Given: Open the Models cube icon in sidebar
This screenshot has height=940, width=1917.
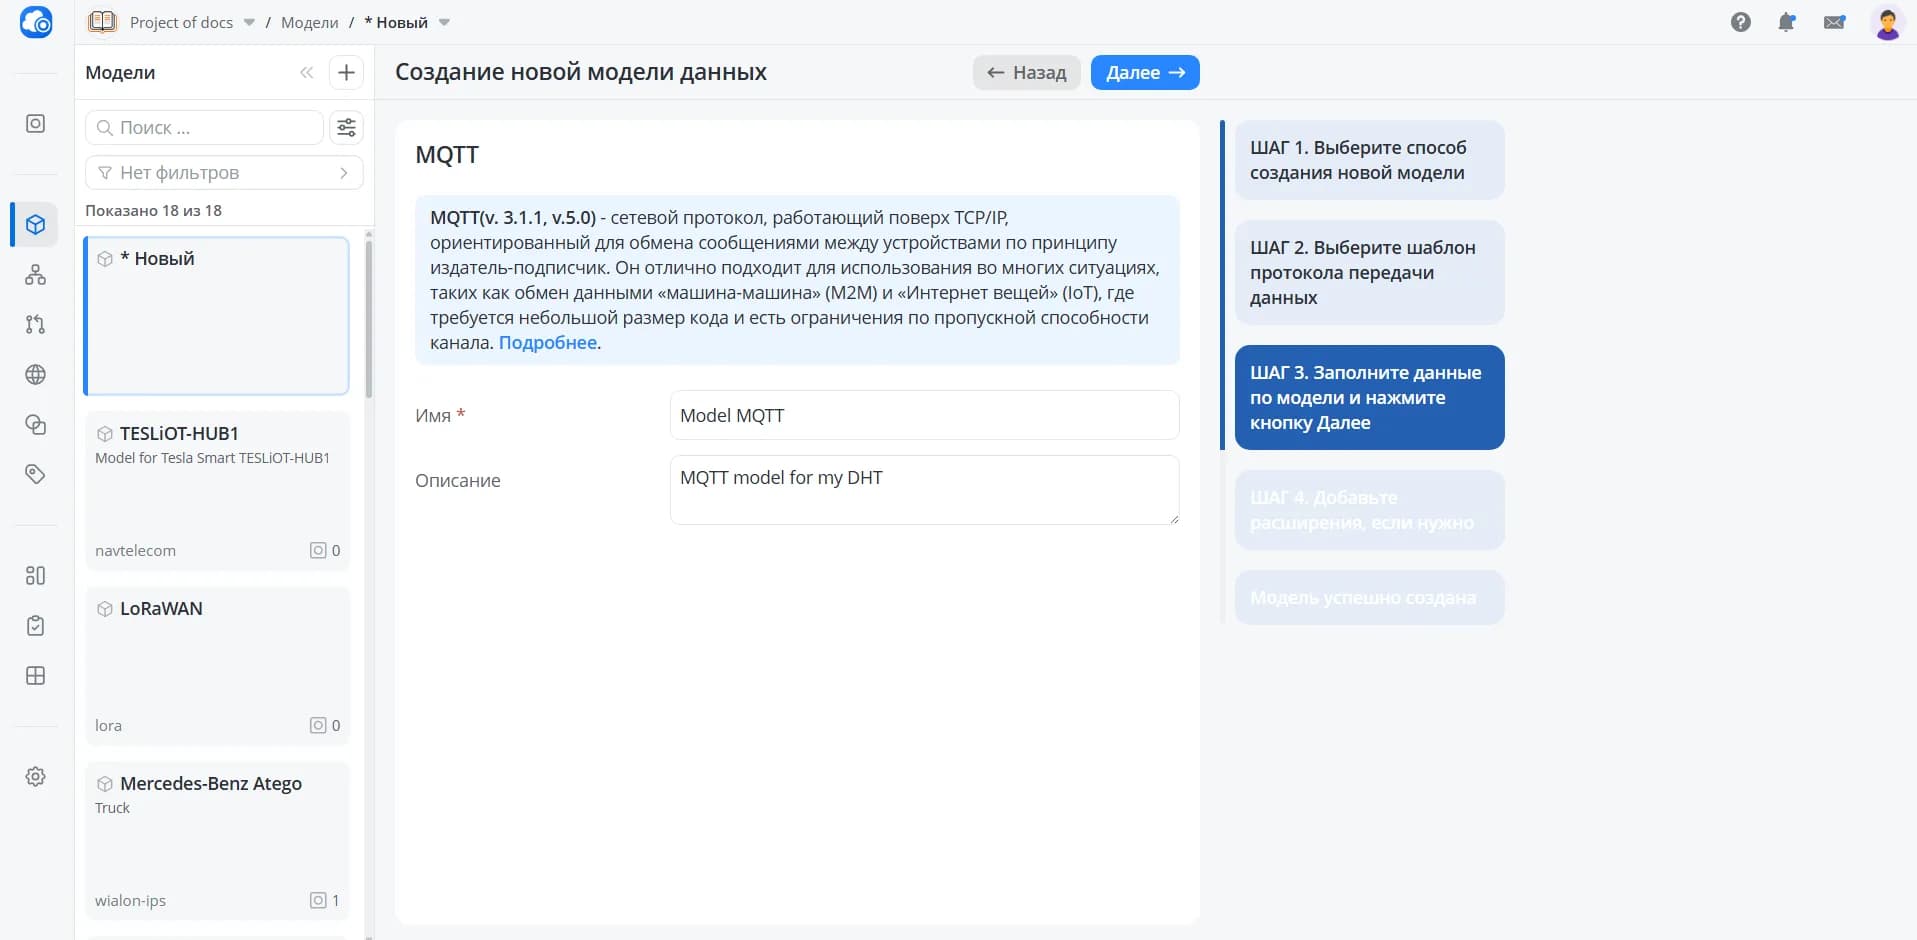Looking at the screenshot, I should (35, 225).
